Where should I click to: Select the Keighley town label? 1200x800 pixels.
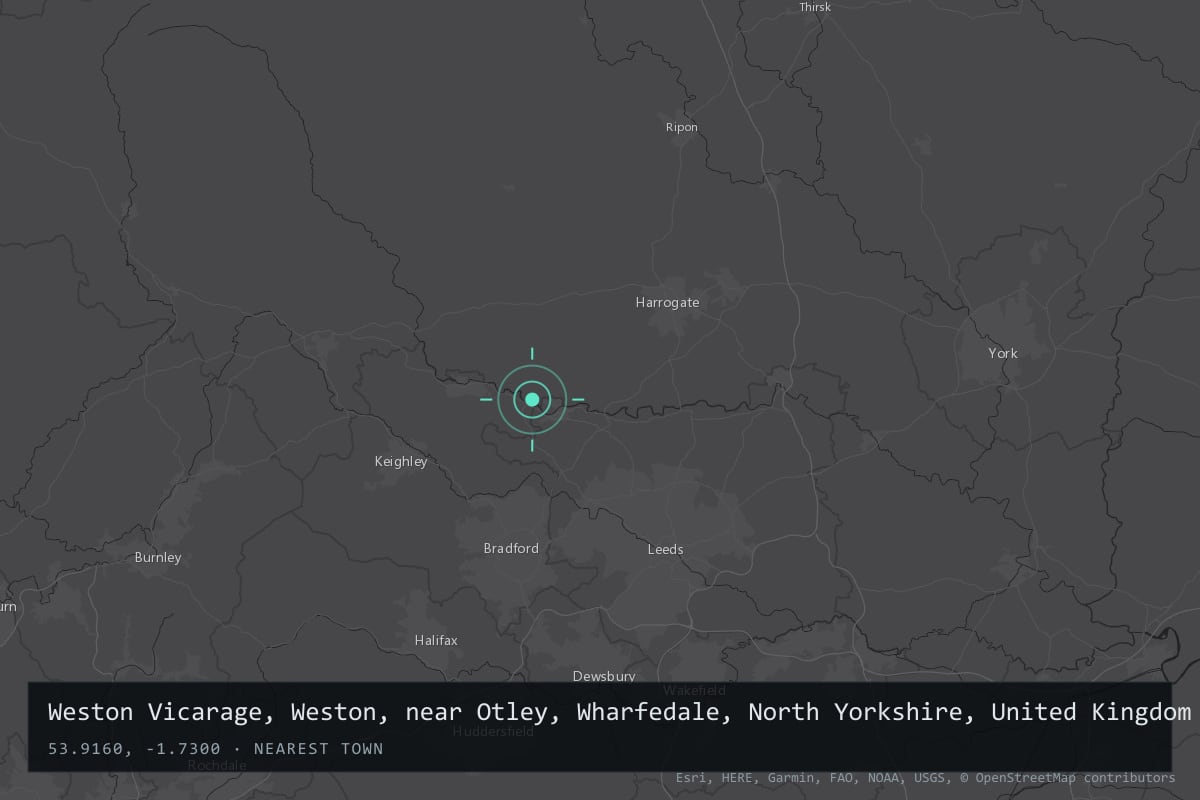[401, 461]
